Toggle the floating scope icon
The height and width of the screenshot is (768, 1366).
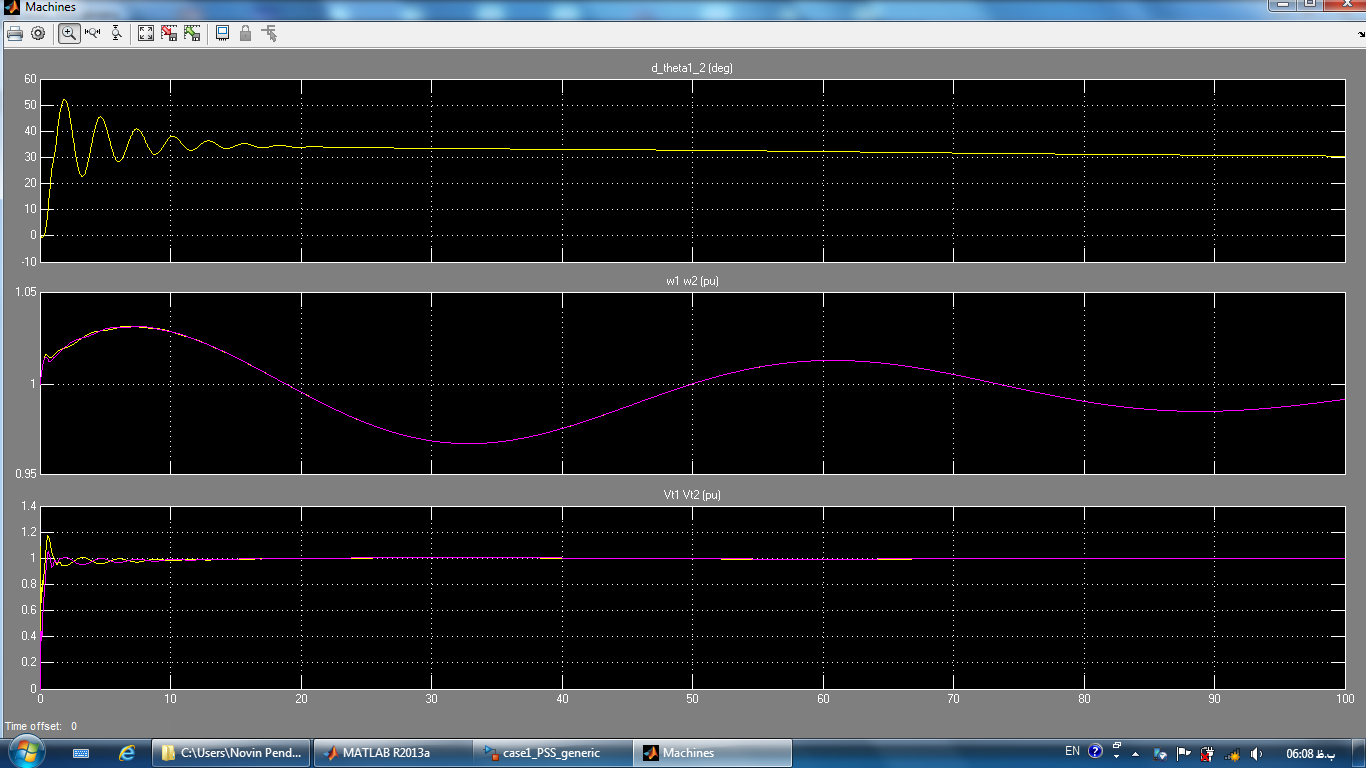pos(222,33)
